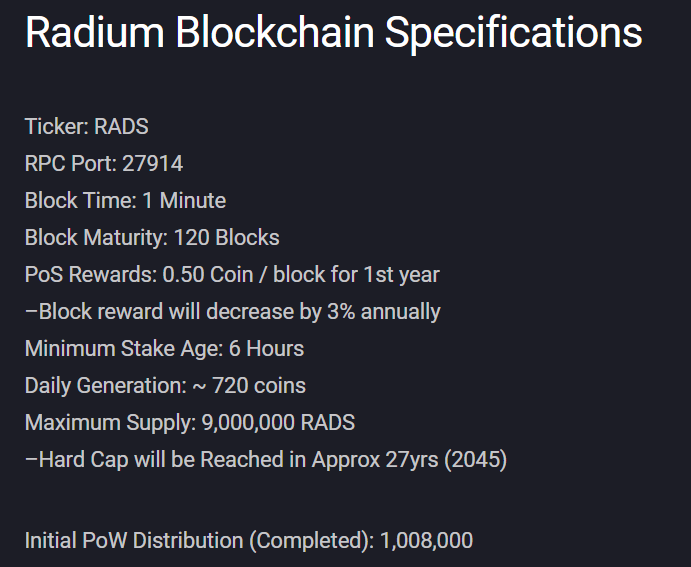Viewport: 691px width, 567px height.
Task: Click the Ticker: RADS line
Action: coord(86,127)
